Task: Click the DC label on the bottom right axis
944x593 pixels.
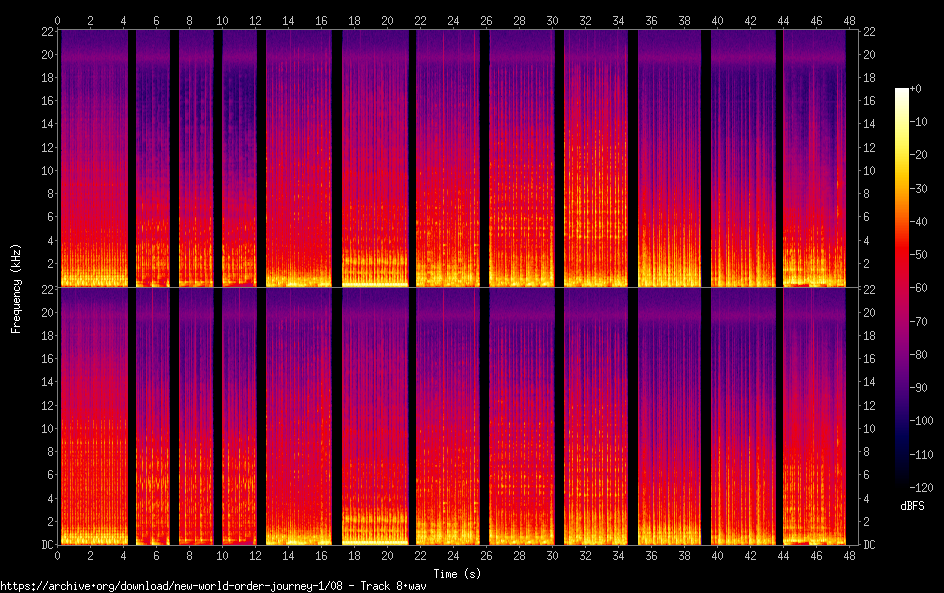Action: 869,545
